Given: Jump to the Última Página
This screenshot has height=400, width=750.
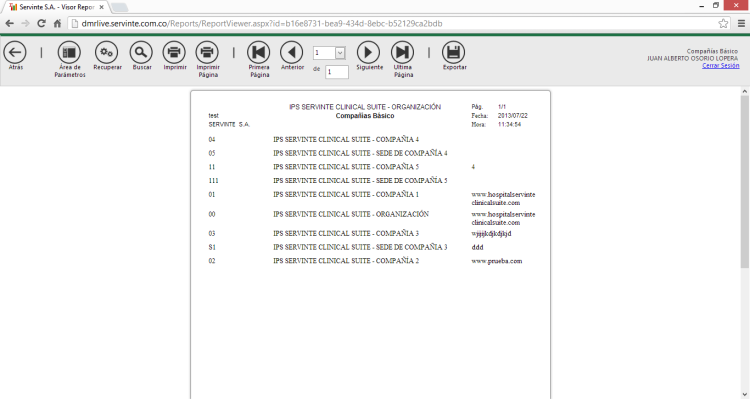Looking at the screenshot, I should 403,52.
